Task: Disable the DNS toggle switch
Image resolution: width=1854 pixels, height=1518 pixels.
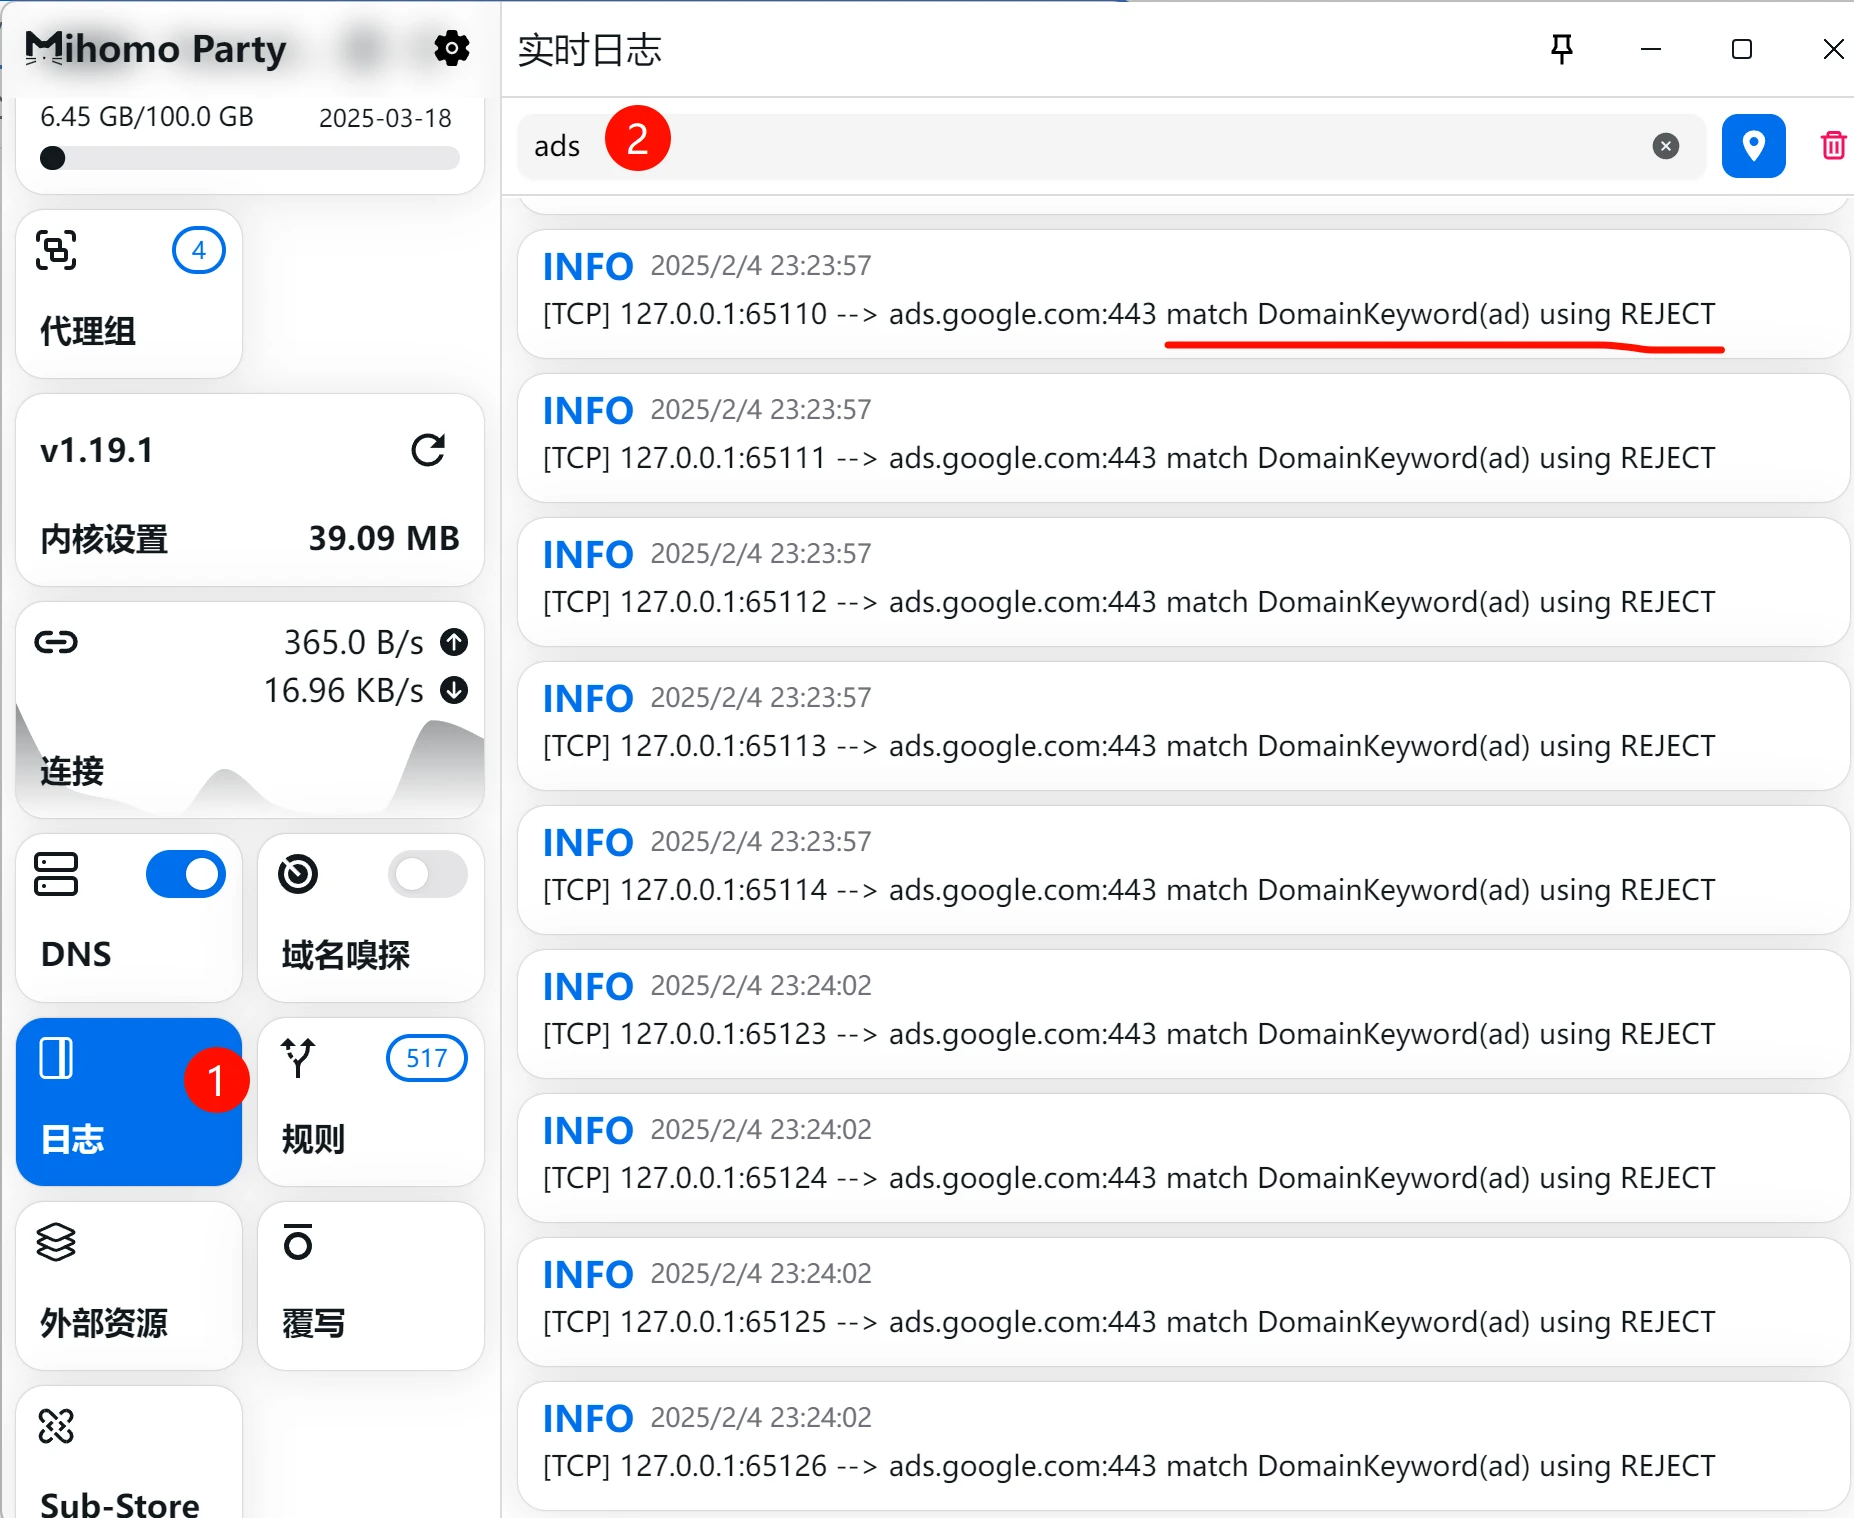Action: coord(186,874)
